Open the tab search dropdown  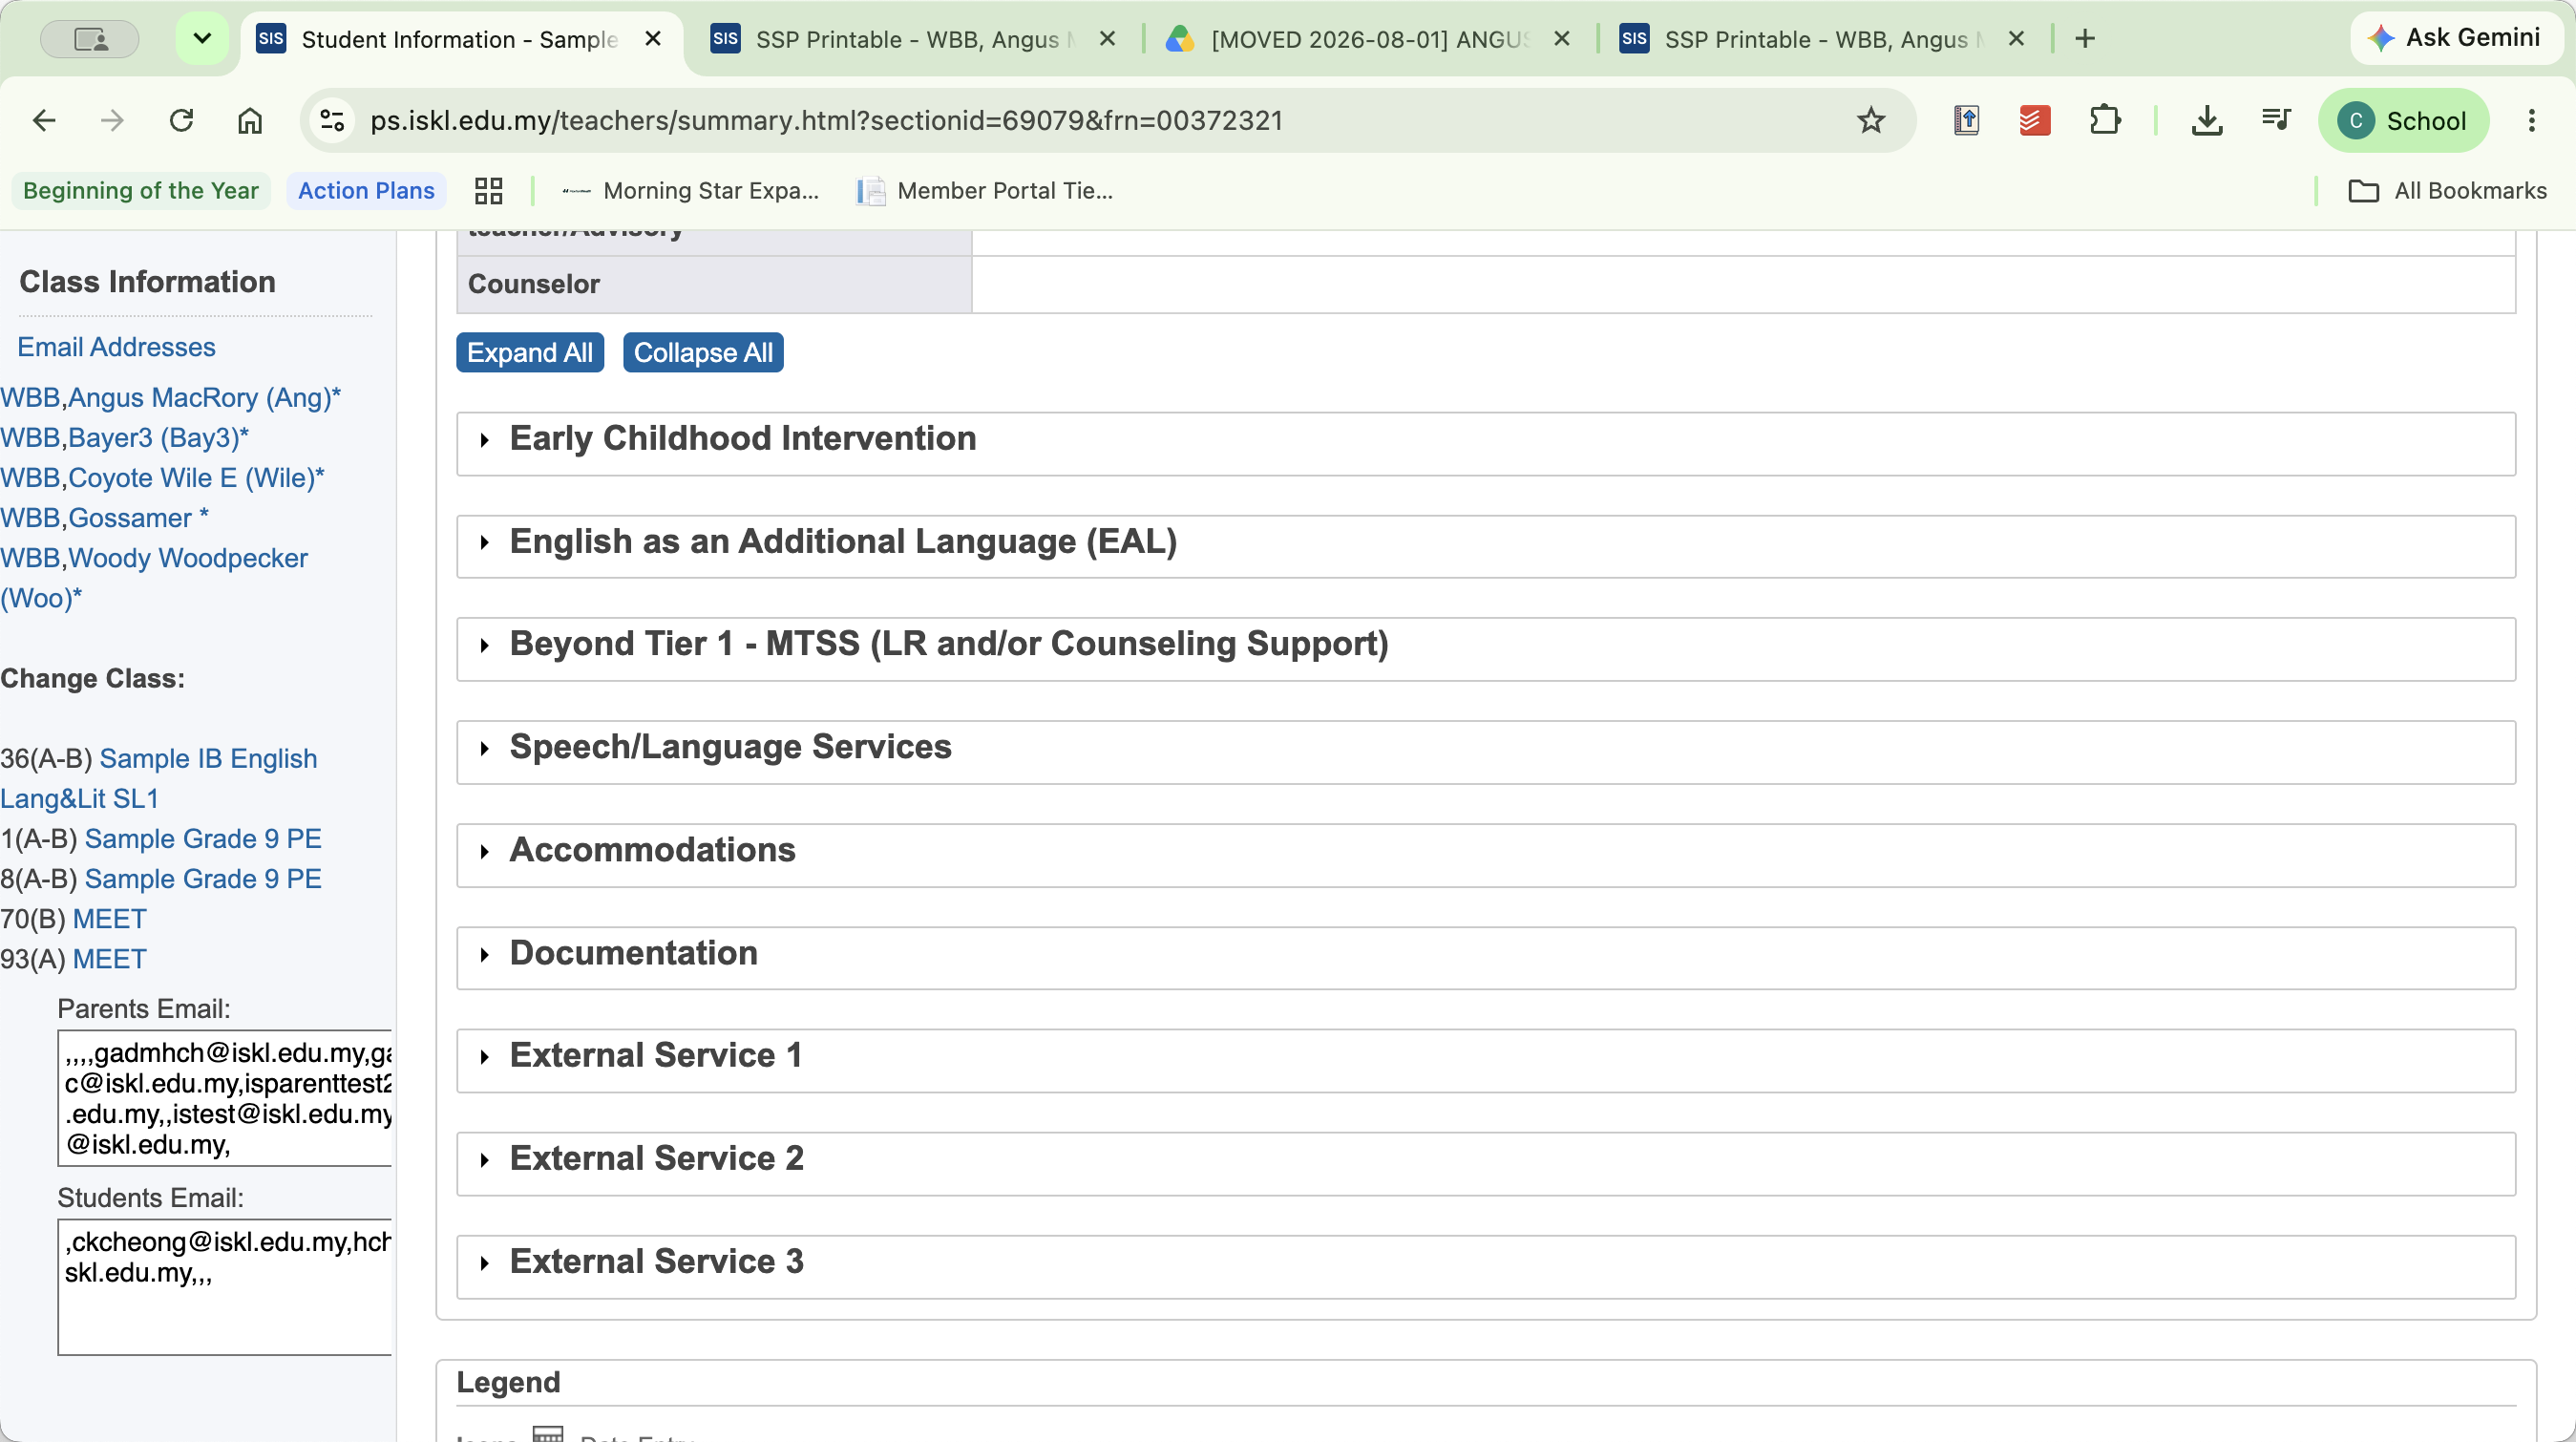coord(202,39)
